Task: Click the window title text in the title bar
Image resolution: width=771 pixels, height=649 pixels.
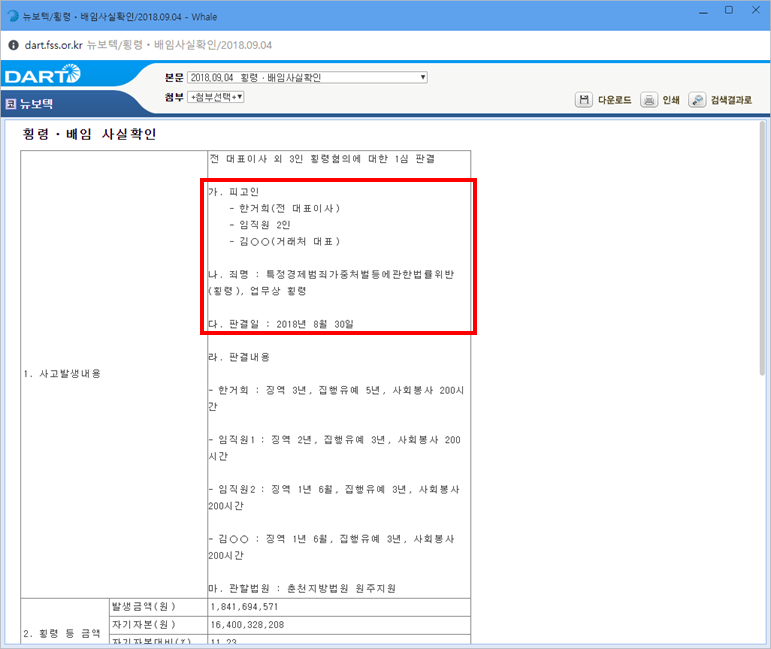Action: click(120, 17)
